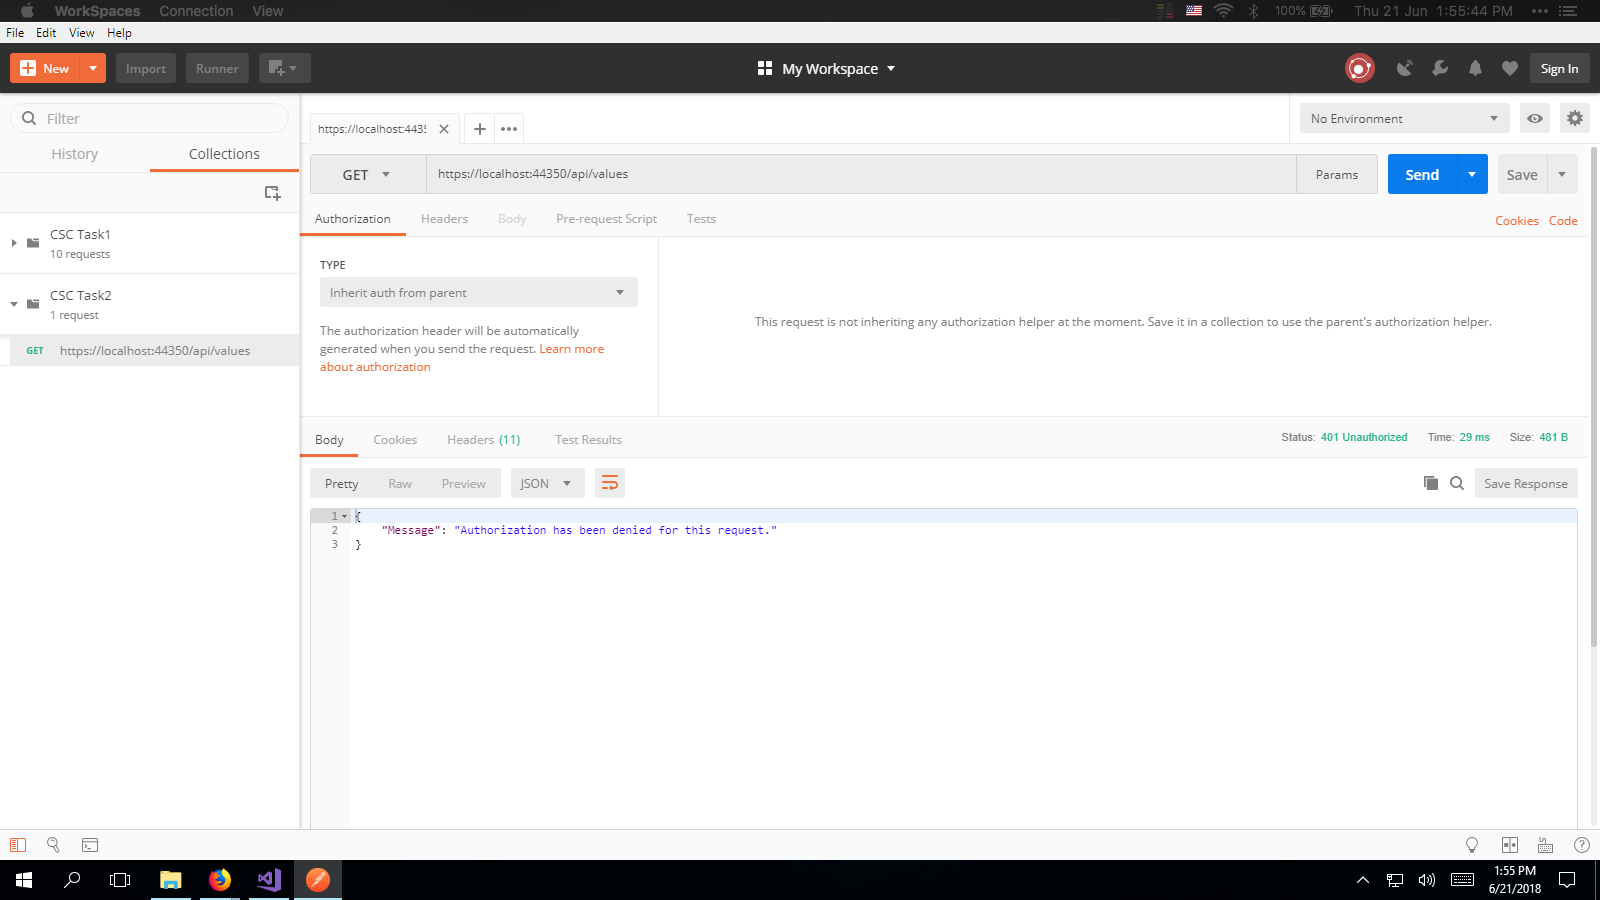The width and height of the screenshot is (1600, 900).
Task: Open the auth TYPE dropdown Inherit auth from parent
Action: click(x=478, y=293)
